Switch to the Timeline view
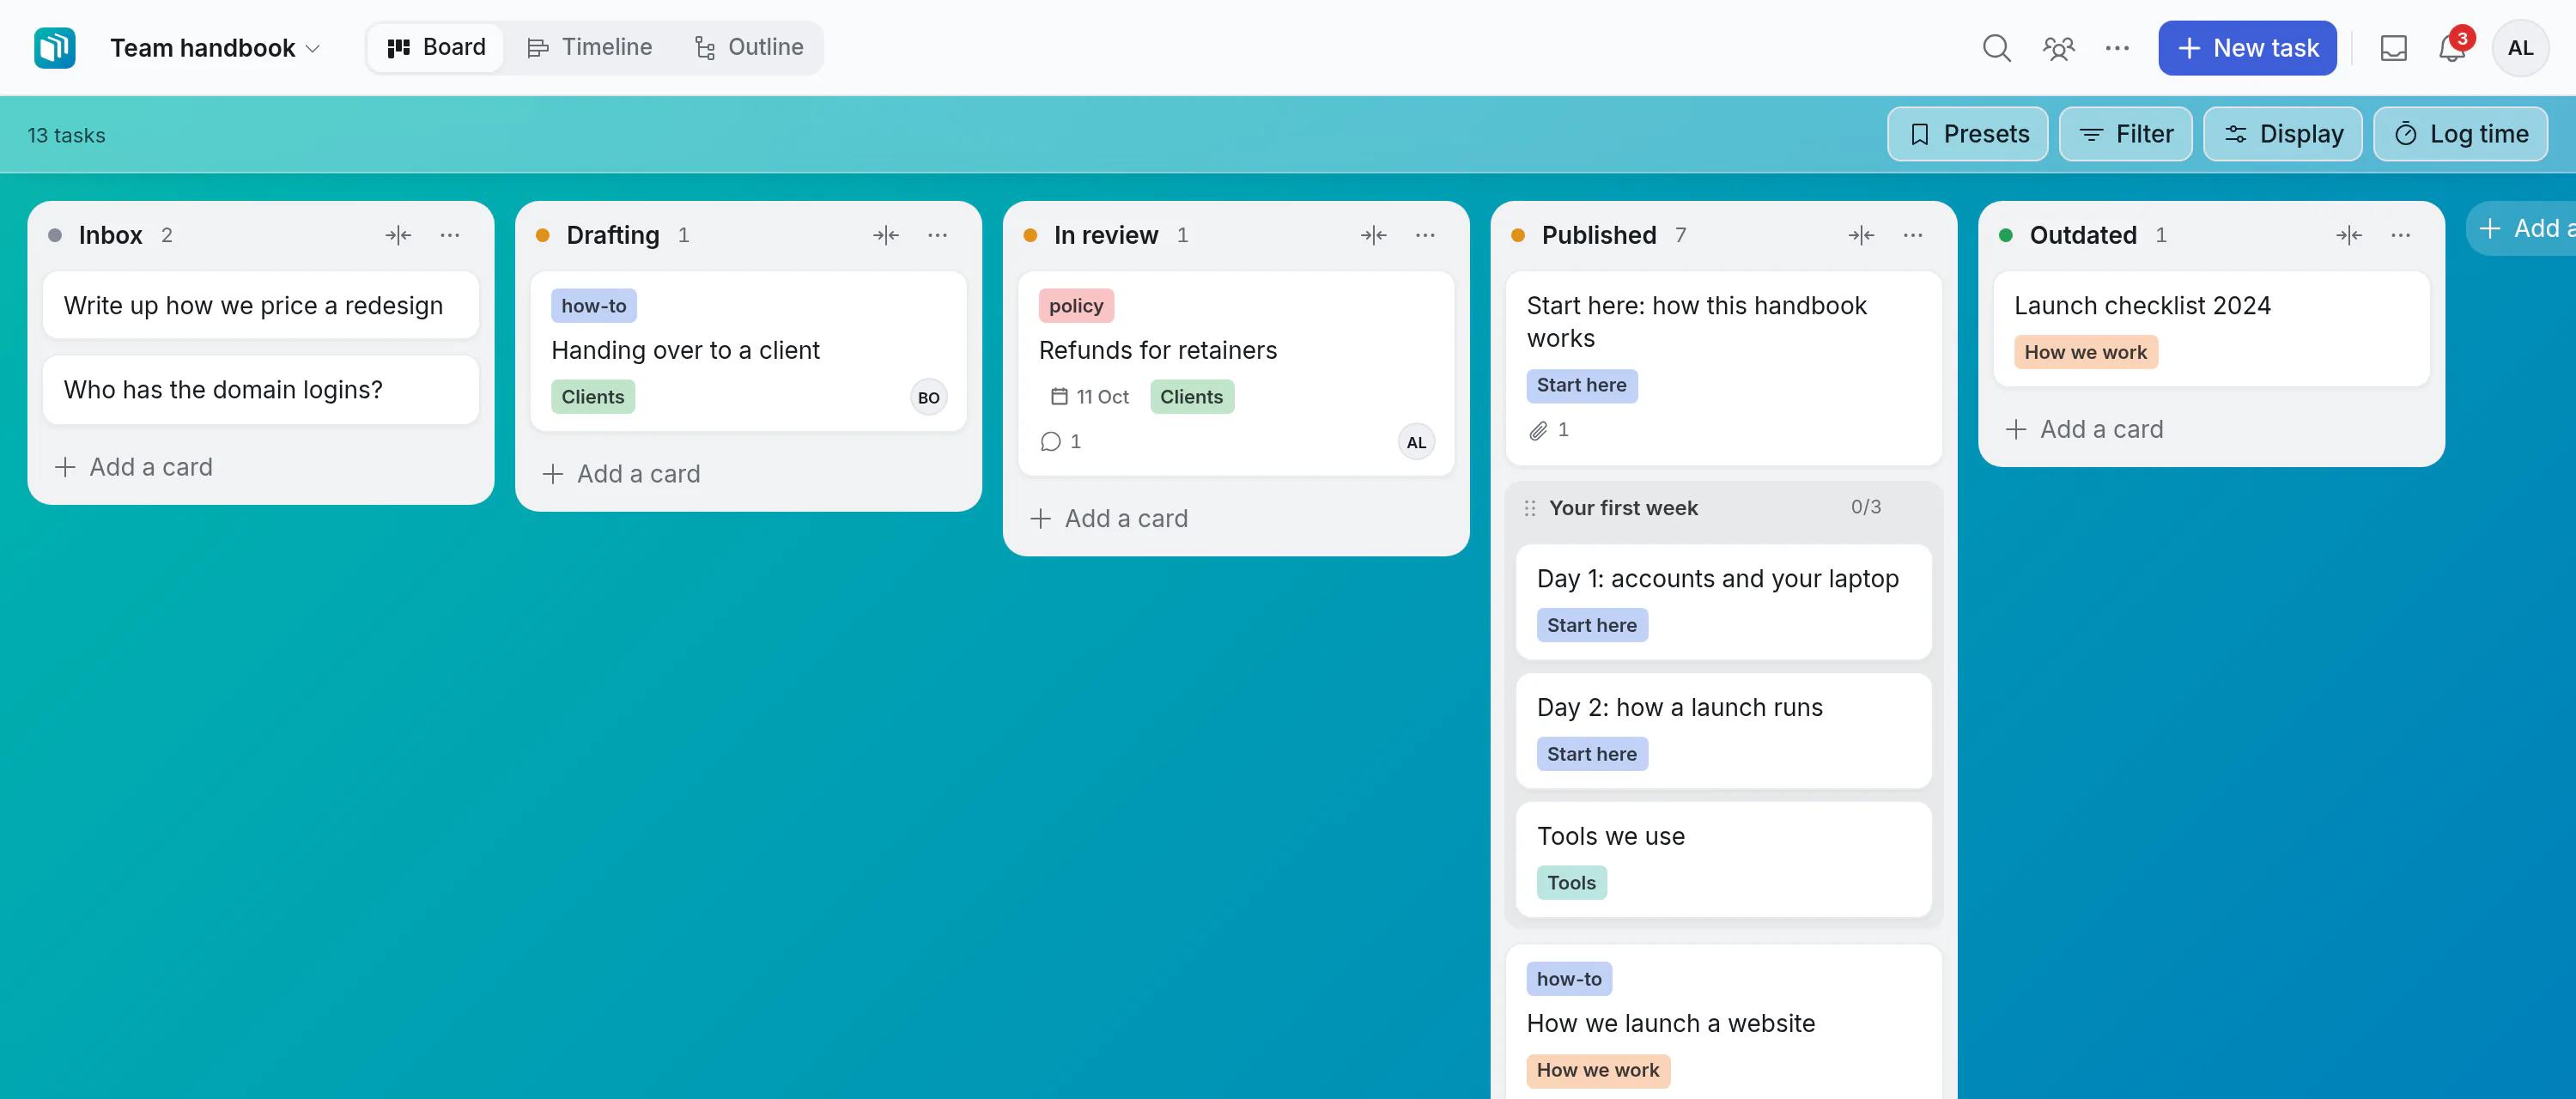The height and width of the screenshot is (1099, 2576). [589, 47]
